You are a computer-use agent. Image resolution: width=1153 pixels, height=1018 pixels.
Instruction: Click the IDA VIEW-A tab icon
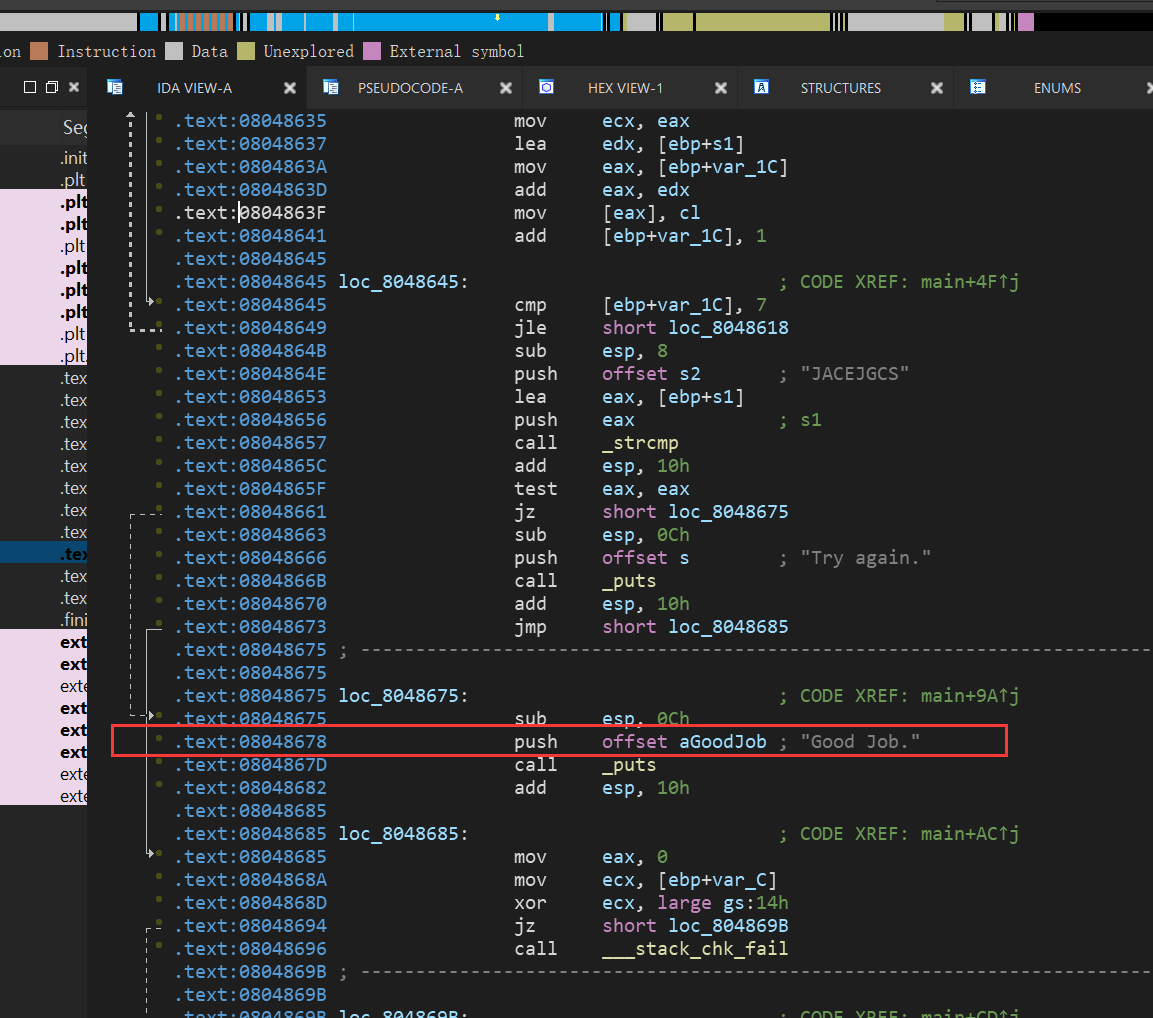(115, 88)
